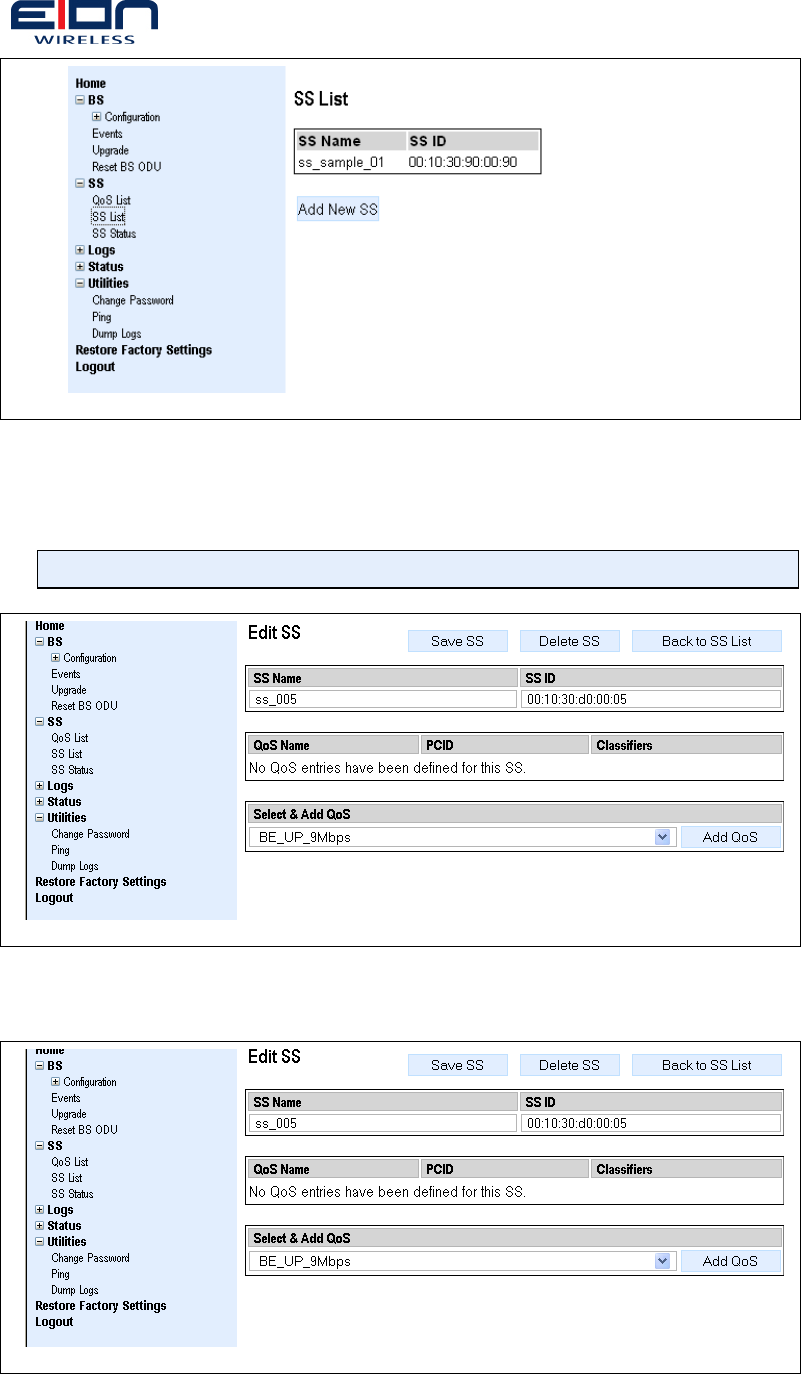Viewport: 801px width, 1374px height.
Task: Focus the SS ID field in middle Edit SS page
Action: pos(650,699)
